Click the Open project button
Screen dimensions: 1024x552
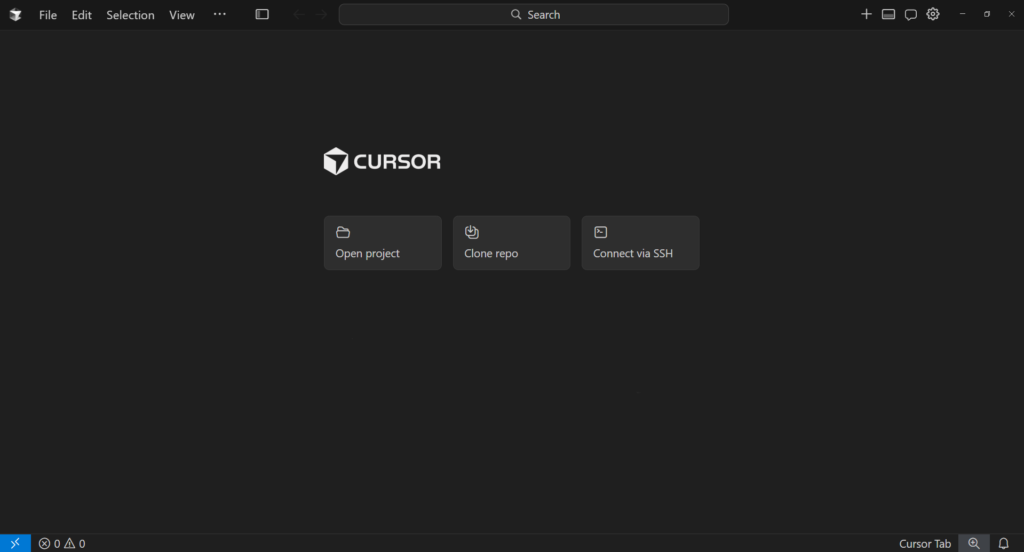(383, 243)
